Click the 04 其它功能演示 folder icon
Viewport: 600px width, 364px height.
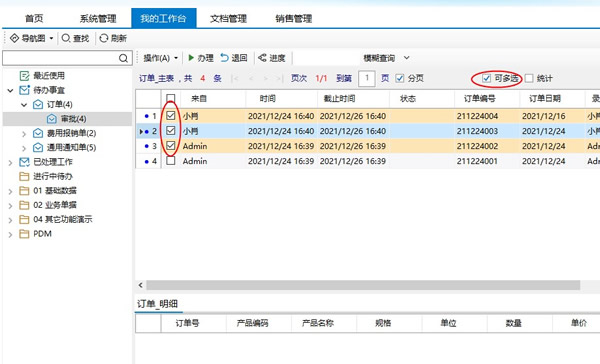pos(24,219)
